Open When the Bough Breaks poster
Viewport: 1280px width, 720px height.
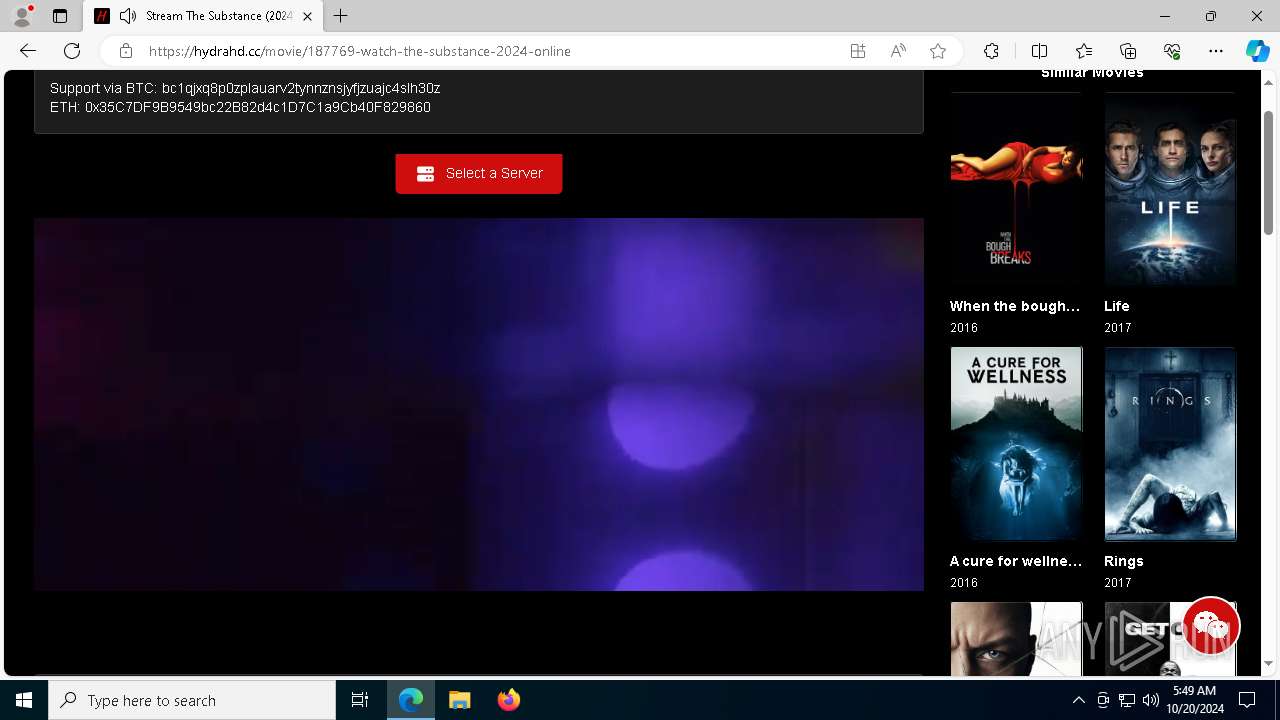[1016, 190]
